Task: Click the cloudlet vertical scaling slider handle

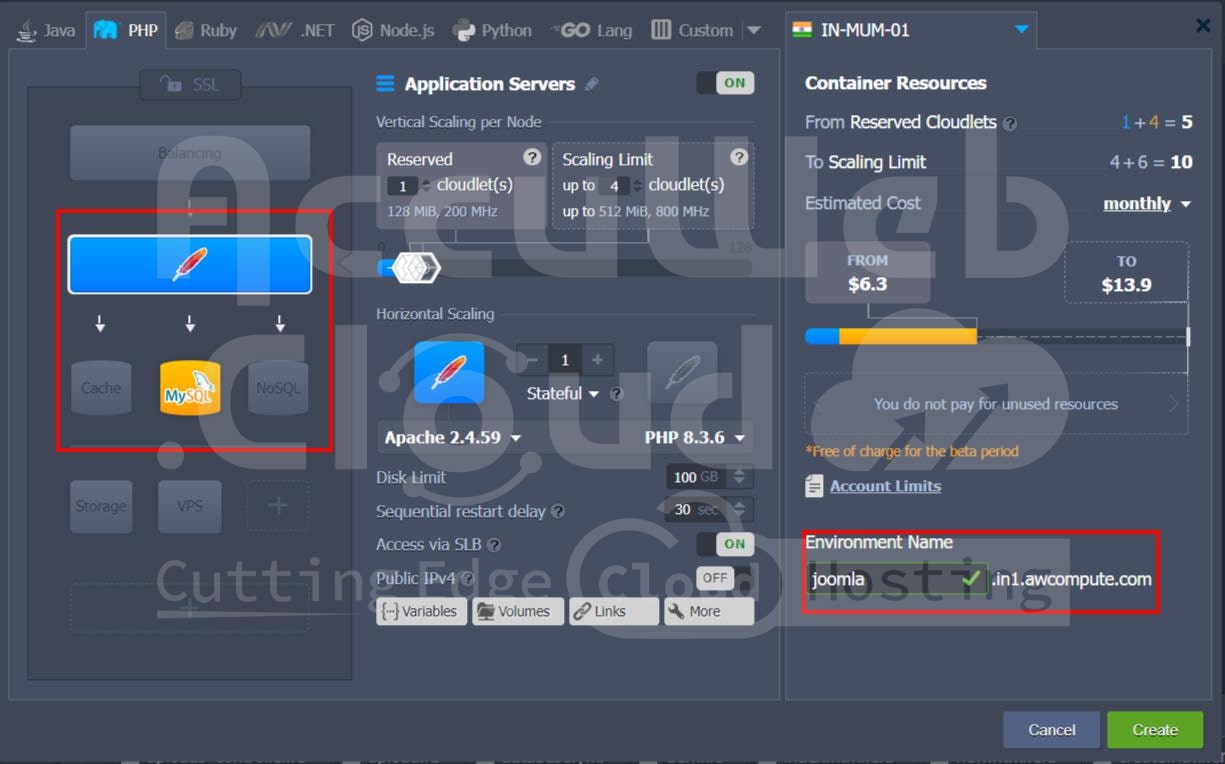Action: coord(415,267)
